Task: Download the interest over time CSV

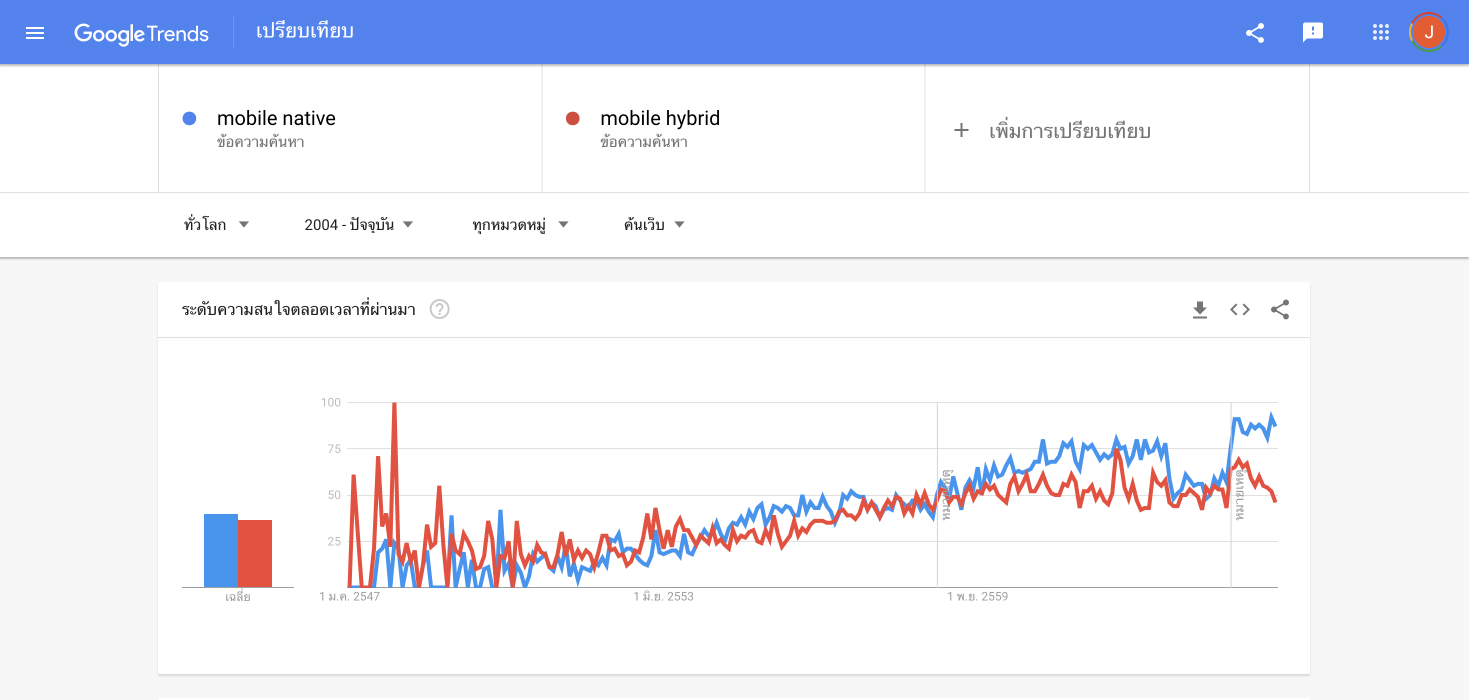Action: click(1200, 310)
